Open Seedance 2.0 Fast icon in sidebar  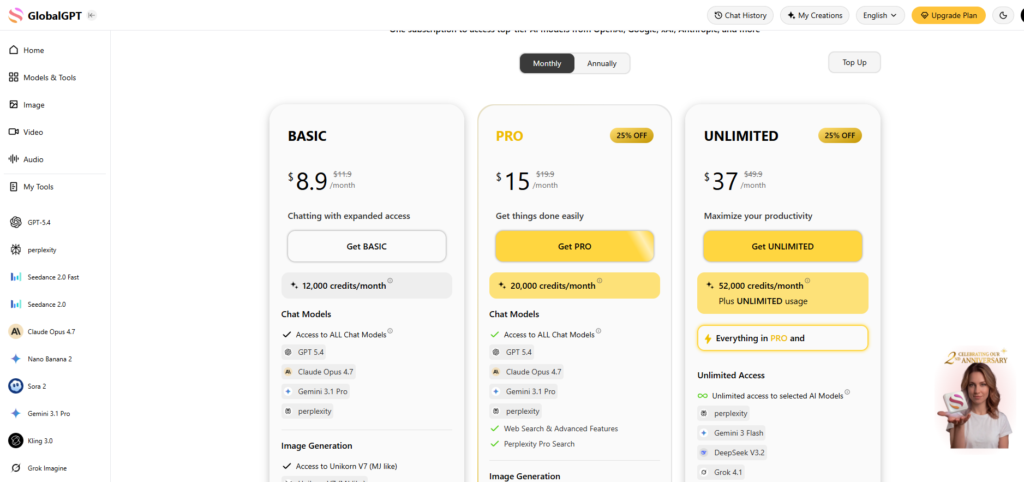click(x=16, y=277)
